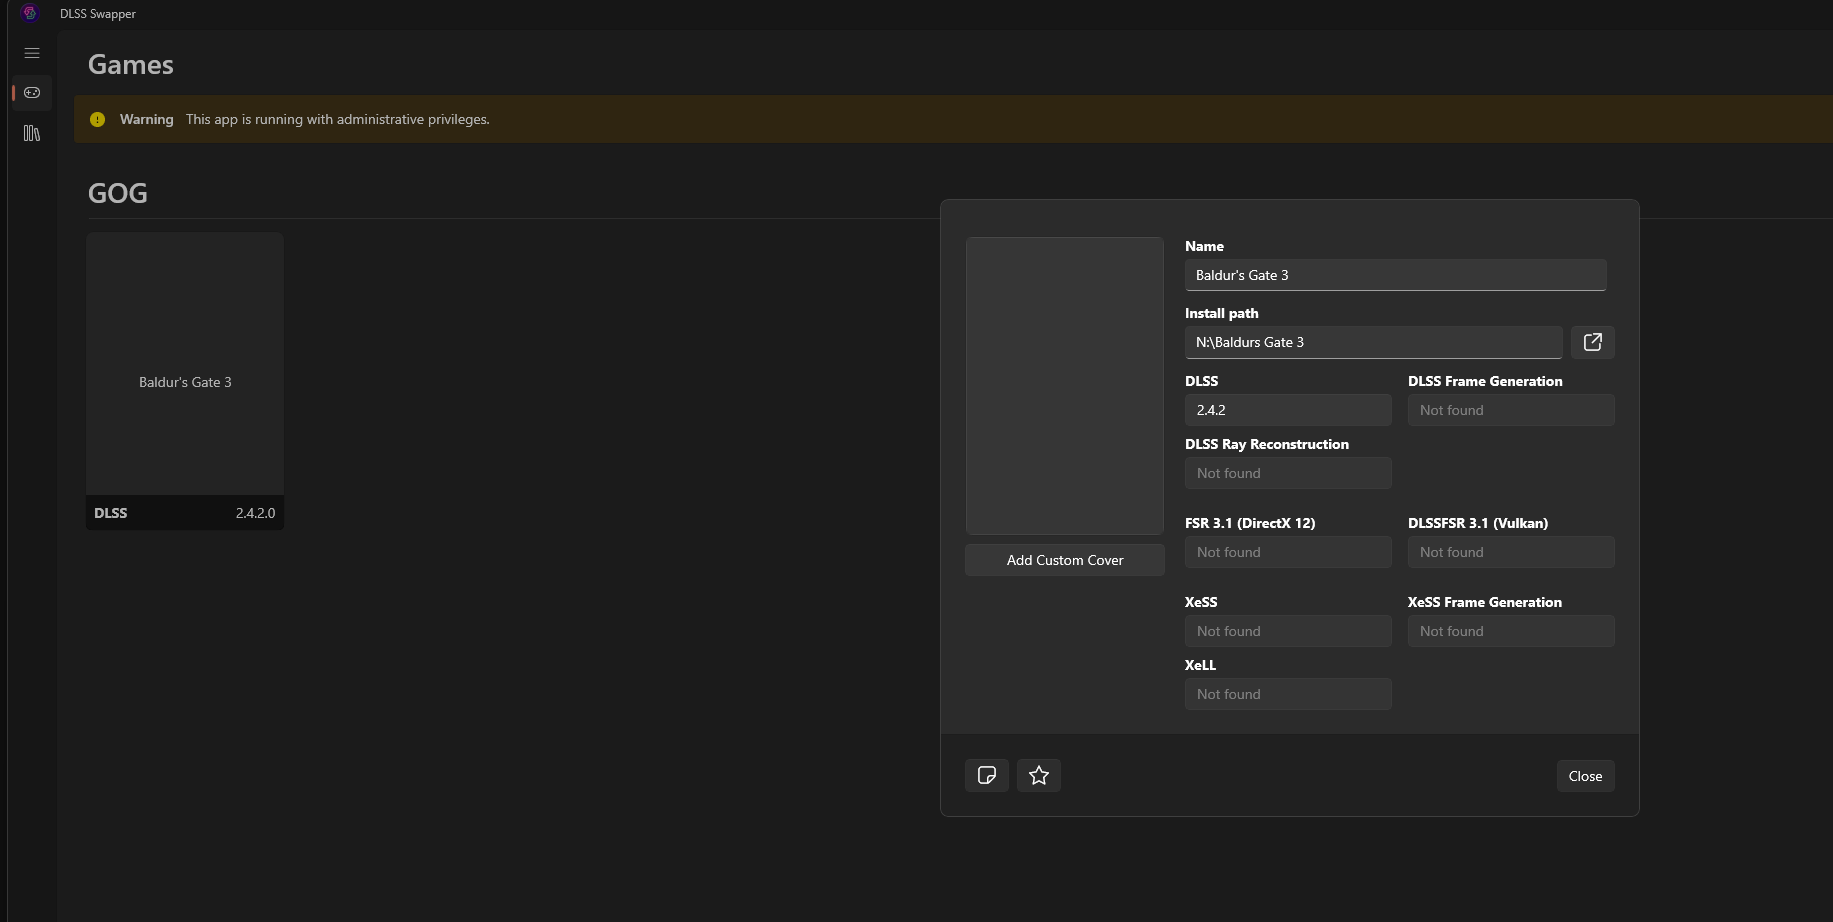This screenshot has height=922, width=1833.
Task: Click the Add Custom Cover button
Action: coord(1064,560)
